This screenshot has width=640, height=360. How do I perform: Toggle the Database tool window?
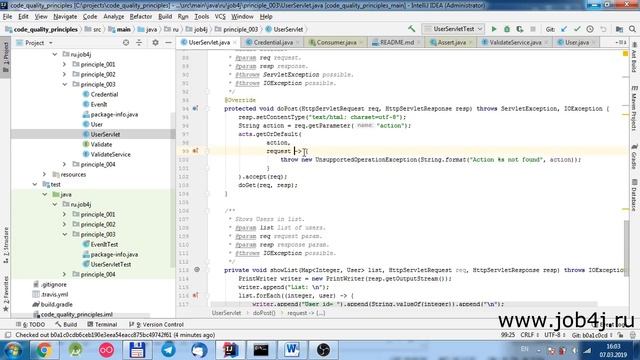click(x=634, y=195)
